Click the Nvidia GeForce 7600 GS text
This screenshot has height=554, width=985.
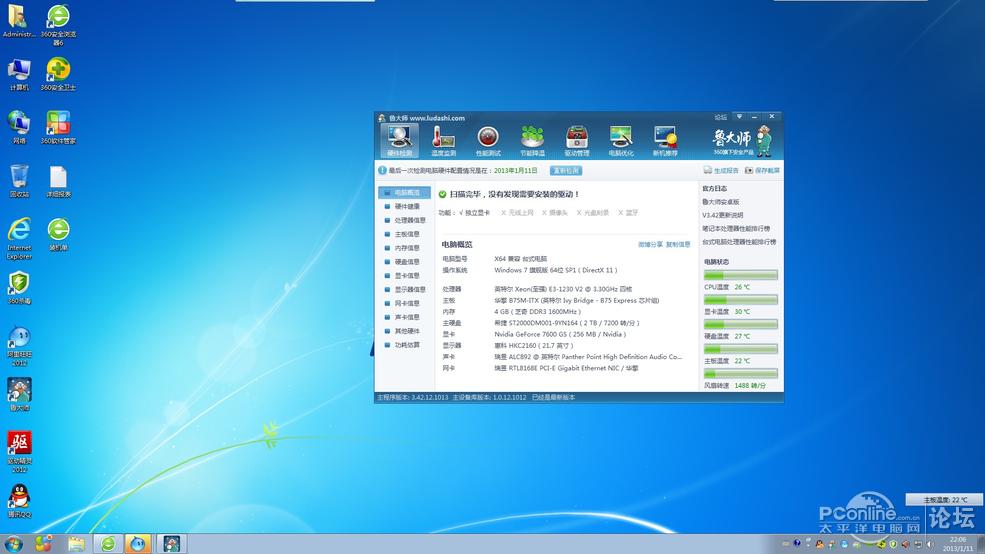[560, 334]
